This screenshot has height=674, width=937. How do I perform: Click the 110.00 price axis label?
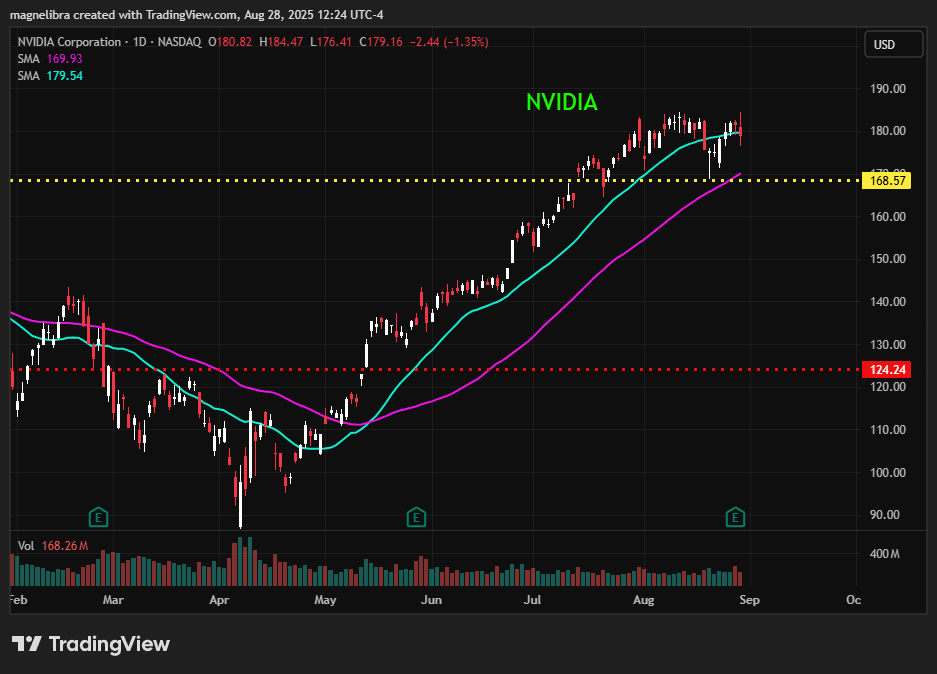click(887, 430)
